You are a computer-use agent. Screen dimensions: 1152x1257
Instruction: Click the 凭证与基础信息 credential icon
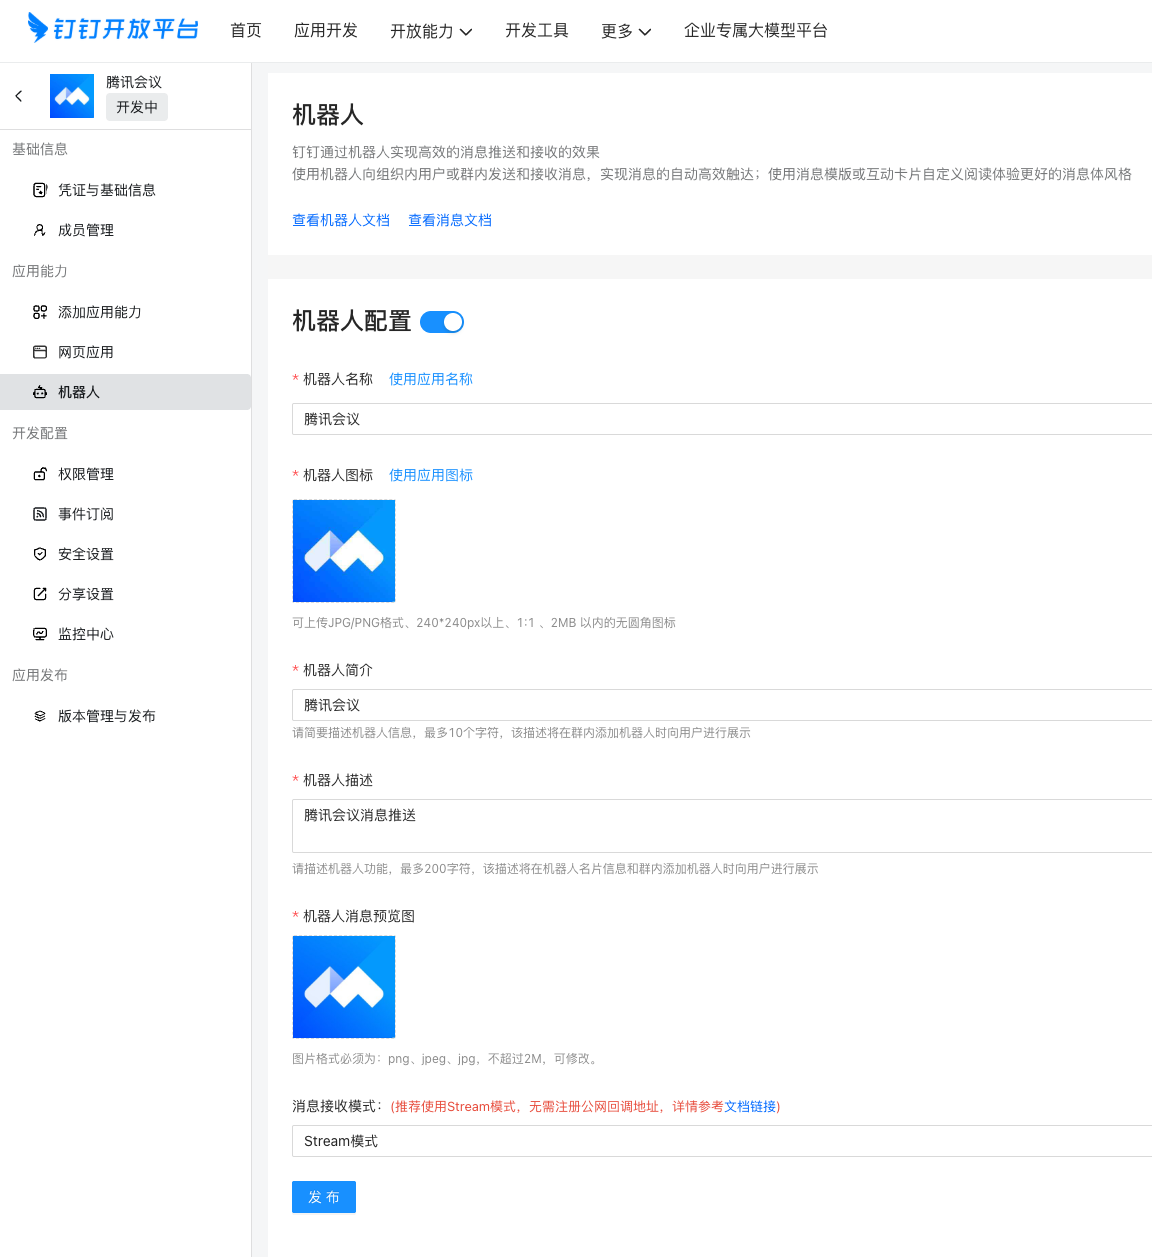40,190
